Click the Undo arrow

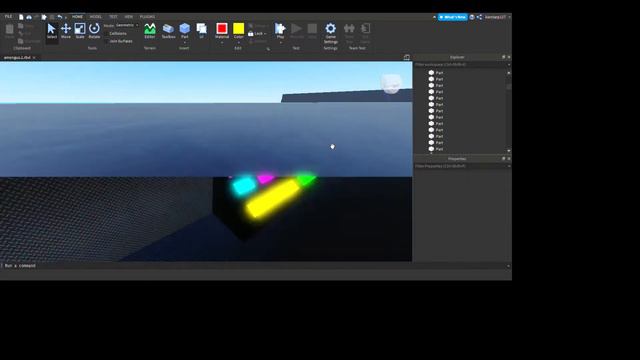tap(60, 17)
